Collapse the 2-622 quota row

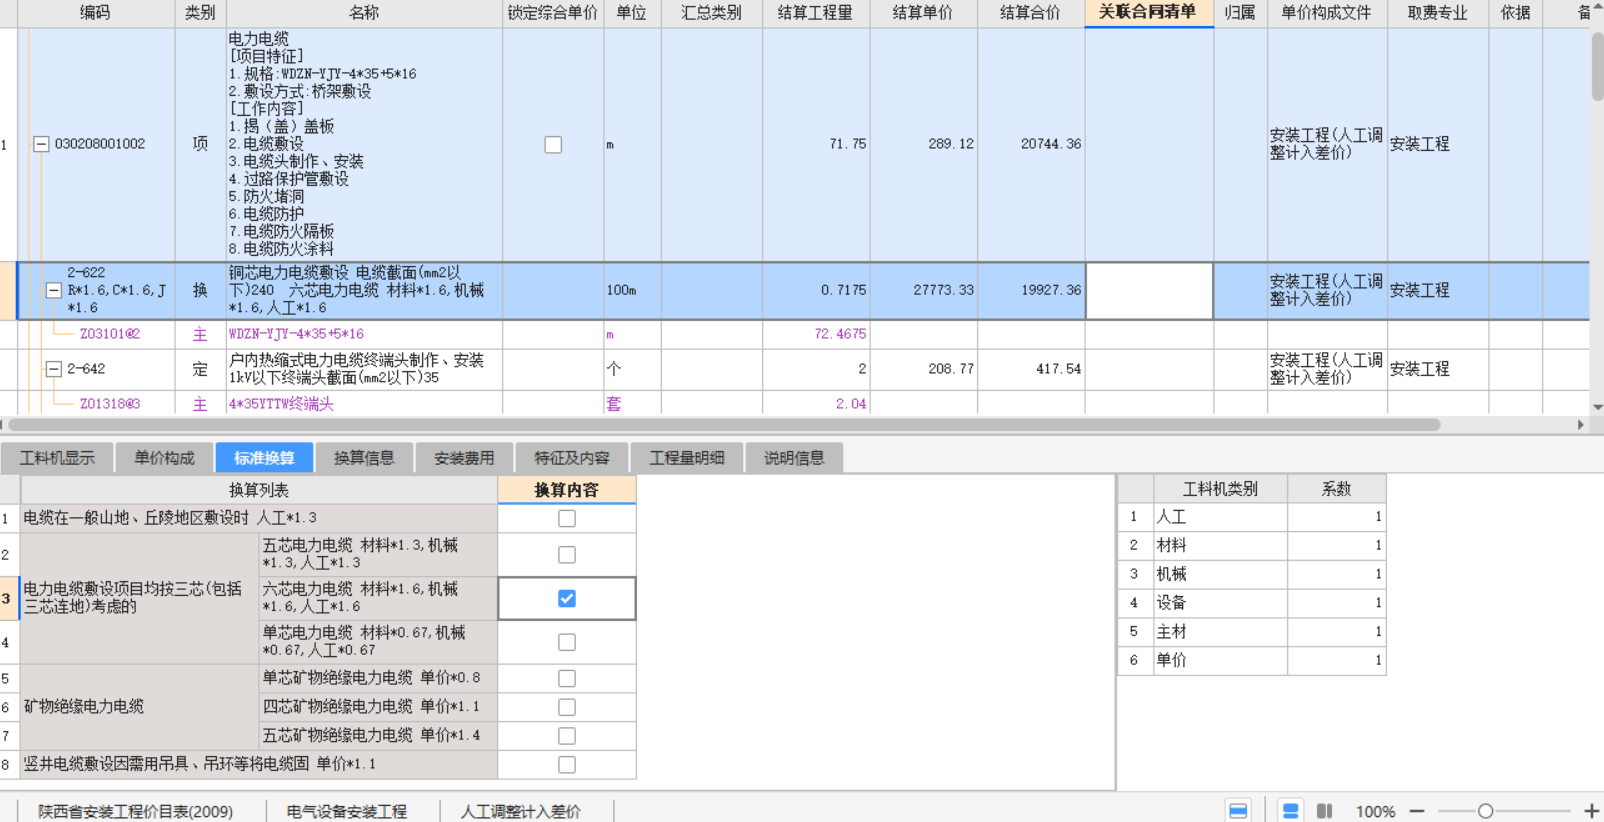[54, 290]
